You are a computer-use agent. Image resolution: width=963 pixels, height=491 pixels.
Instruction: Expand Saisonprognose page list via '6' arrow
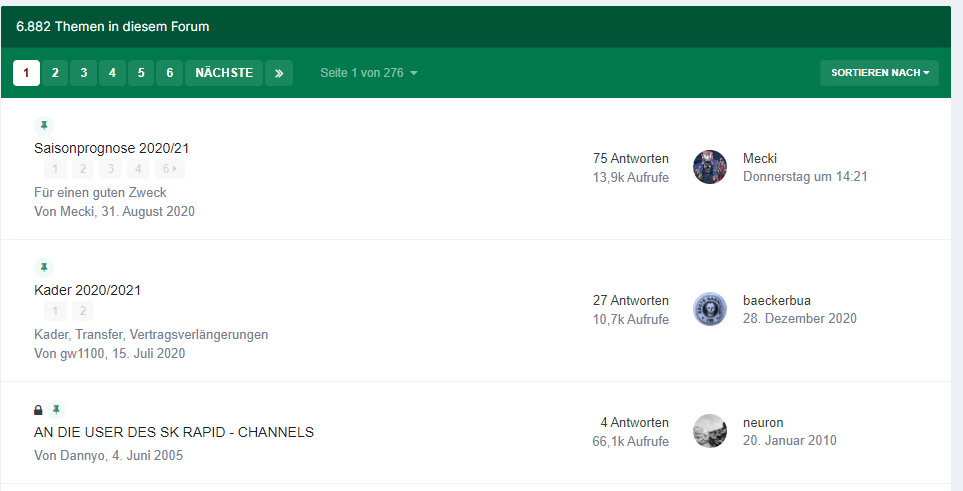171,169
